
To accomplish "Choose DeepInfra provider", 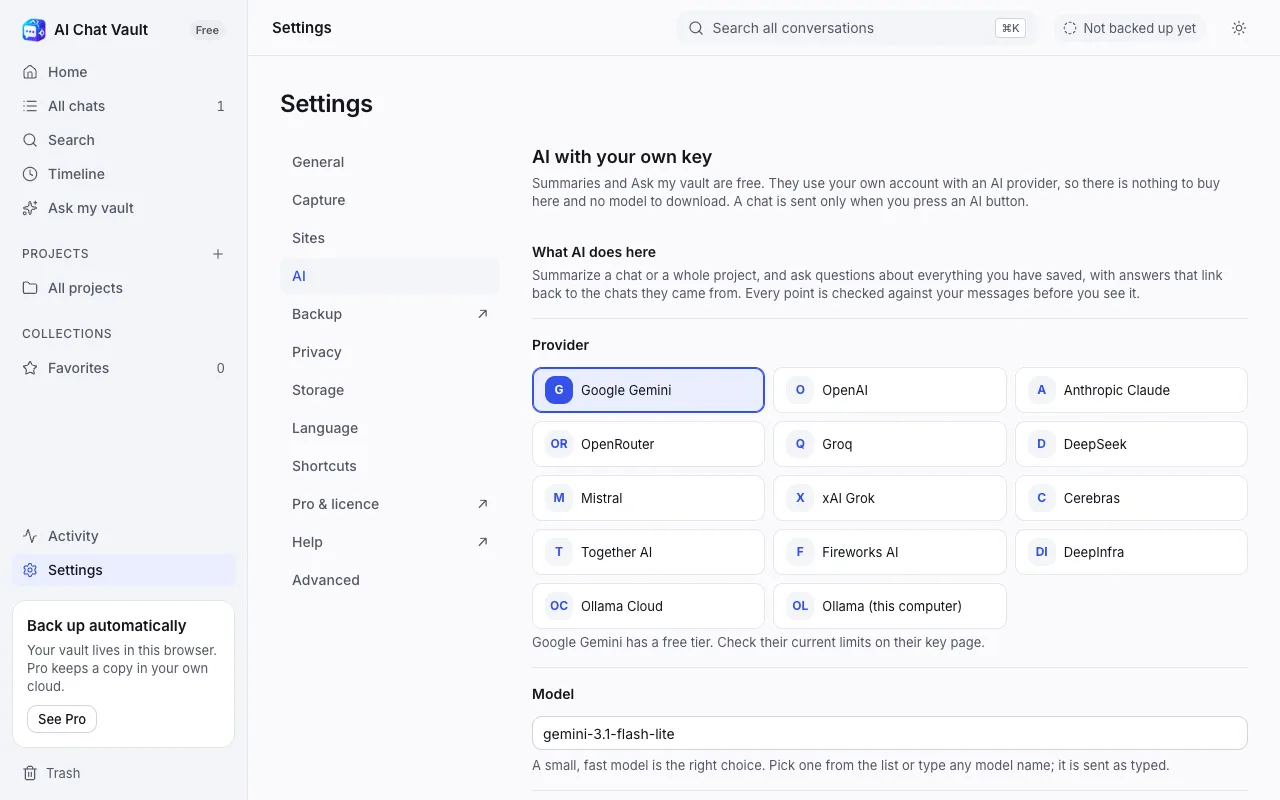I will click(x=1131, y=552).
